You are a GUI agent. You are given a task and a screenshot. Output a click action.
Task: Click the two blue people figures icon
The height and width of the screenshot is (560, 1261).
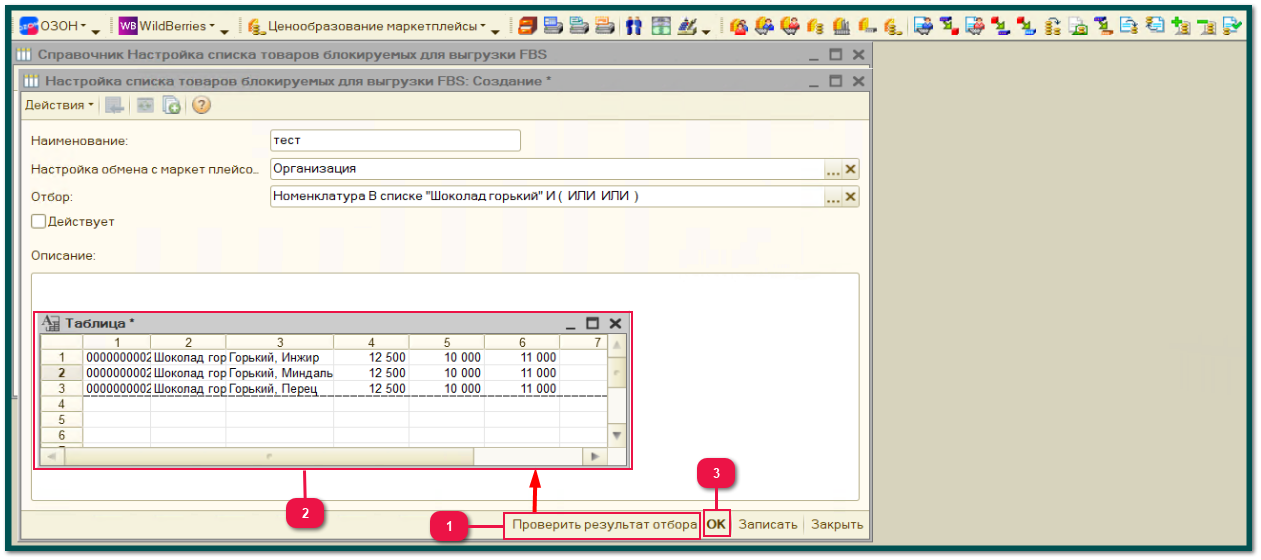[x=634, y=26]
